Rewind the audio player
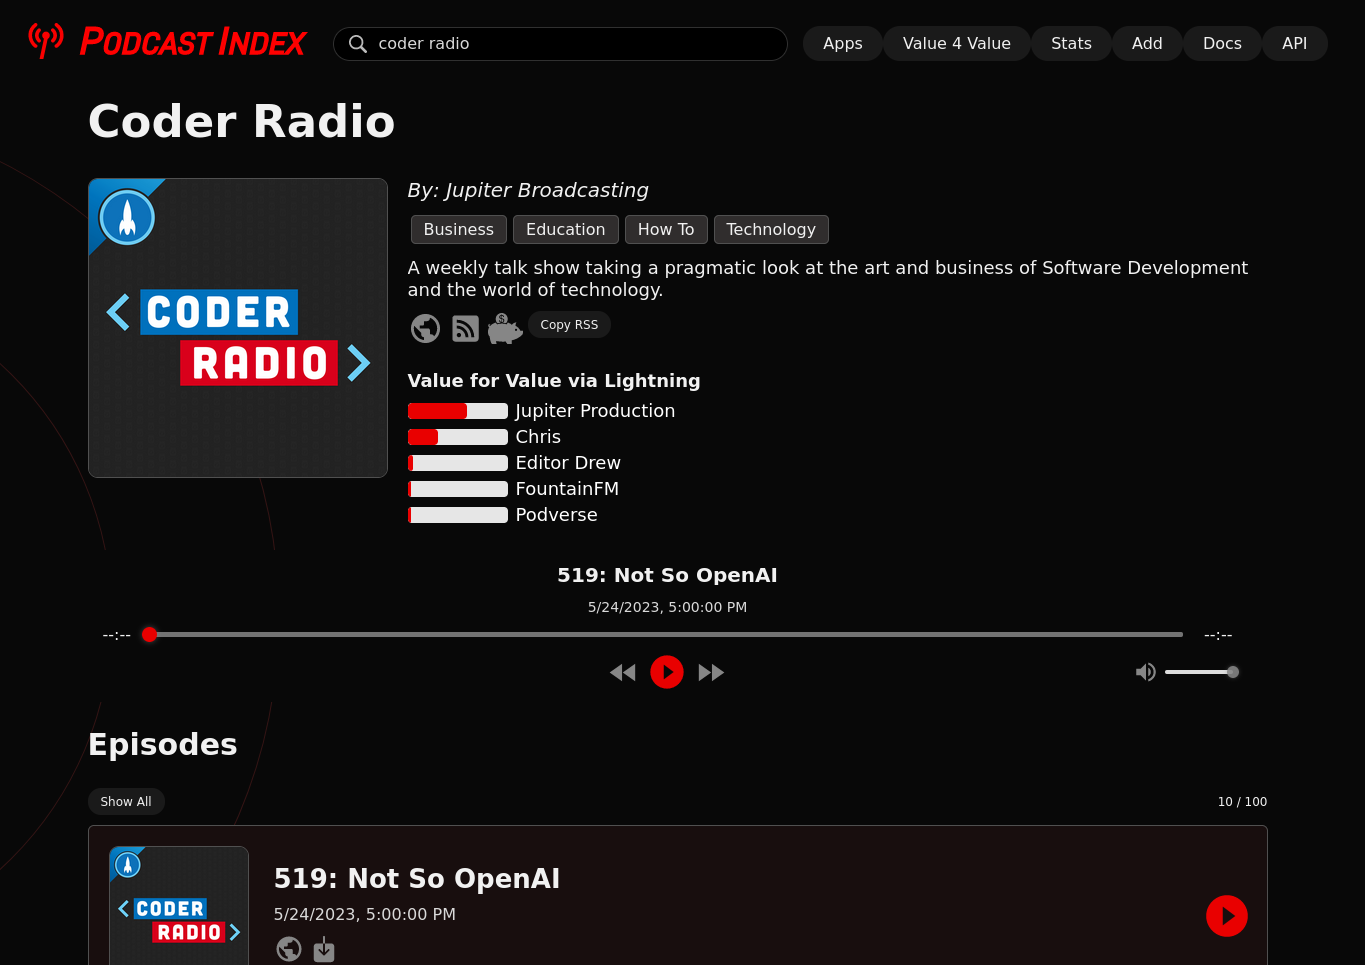The width and height of the screenshot is (1365, 965). click(622, 672)
